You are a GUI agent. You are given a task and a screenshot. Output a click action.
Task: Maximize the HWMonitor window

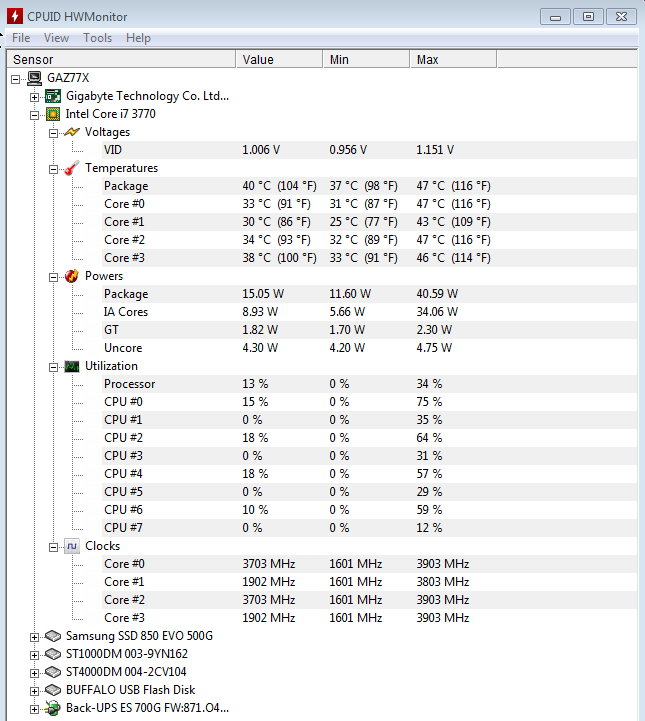coord(588,17)
